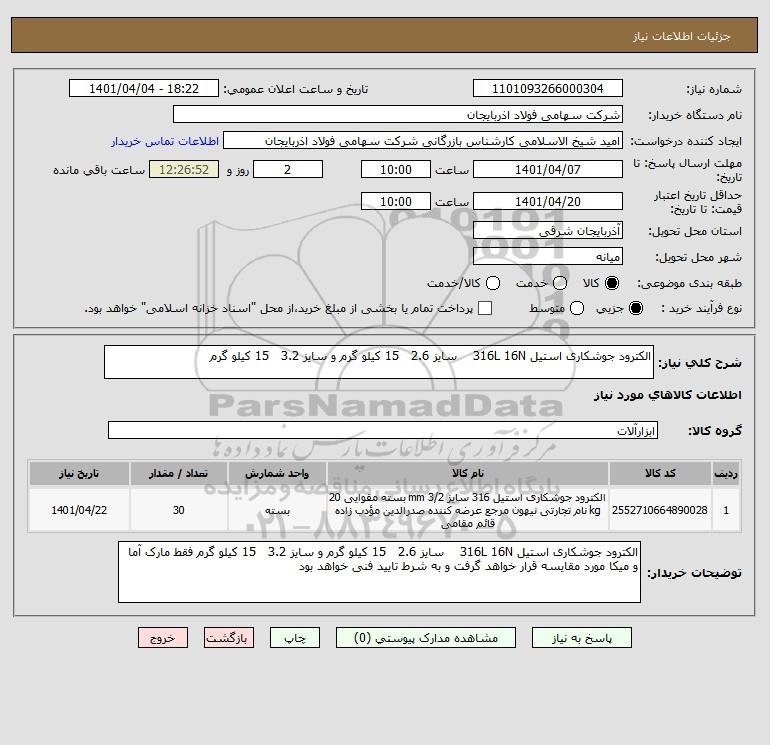Select the متوسط purchase type radio
This screenshot has width=770, height=745.
577,308
